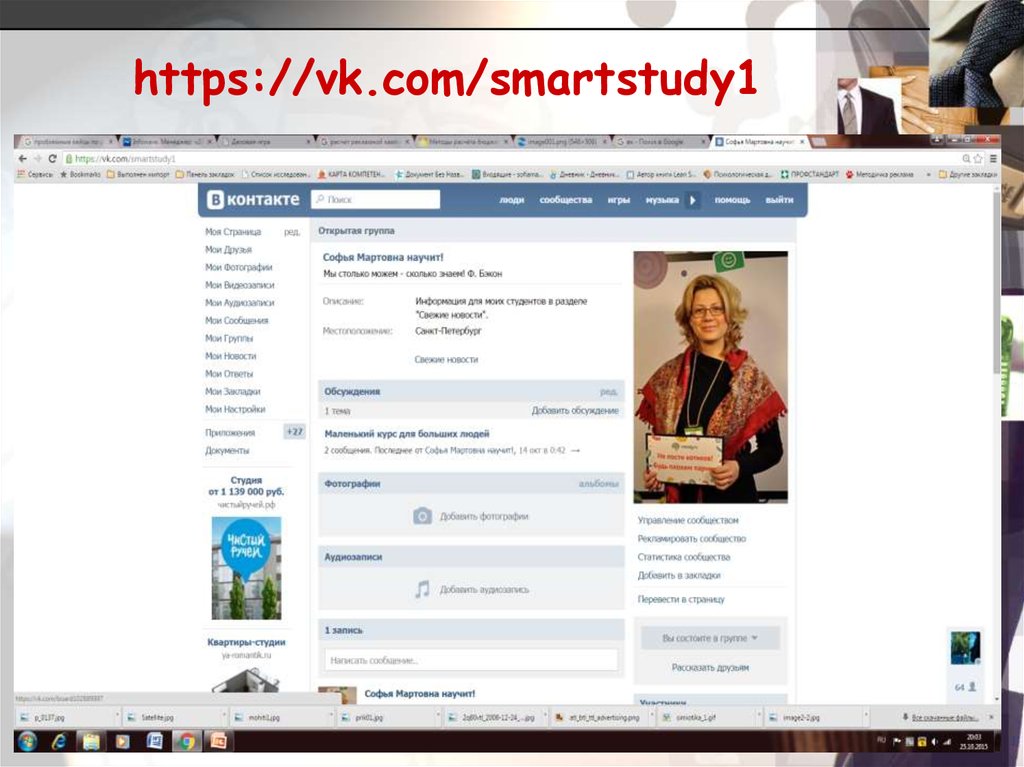Image resolution: width=1024 pixels, height=767 pixels.
Task: Click the Chrome back arrow
Action: [23, 159]
